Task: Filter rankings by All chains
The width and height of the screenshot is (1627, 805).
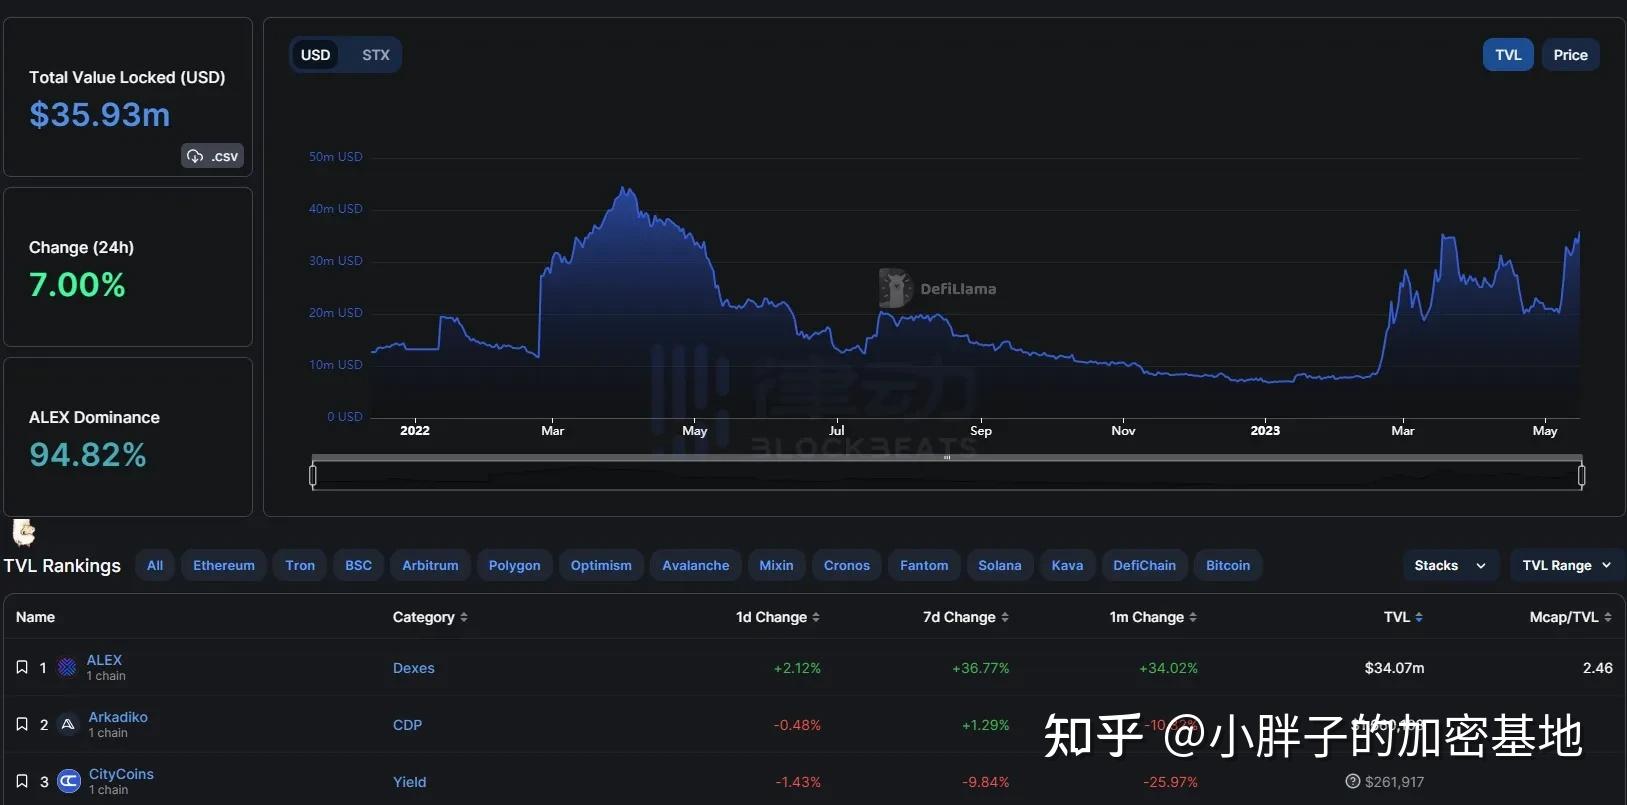Action: tap(155, 565)
